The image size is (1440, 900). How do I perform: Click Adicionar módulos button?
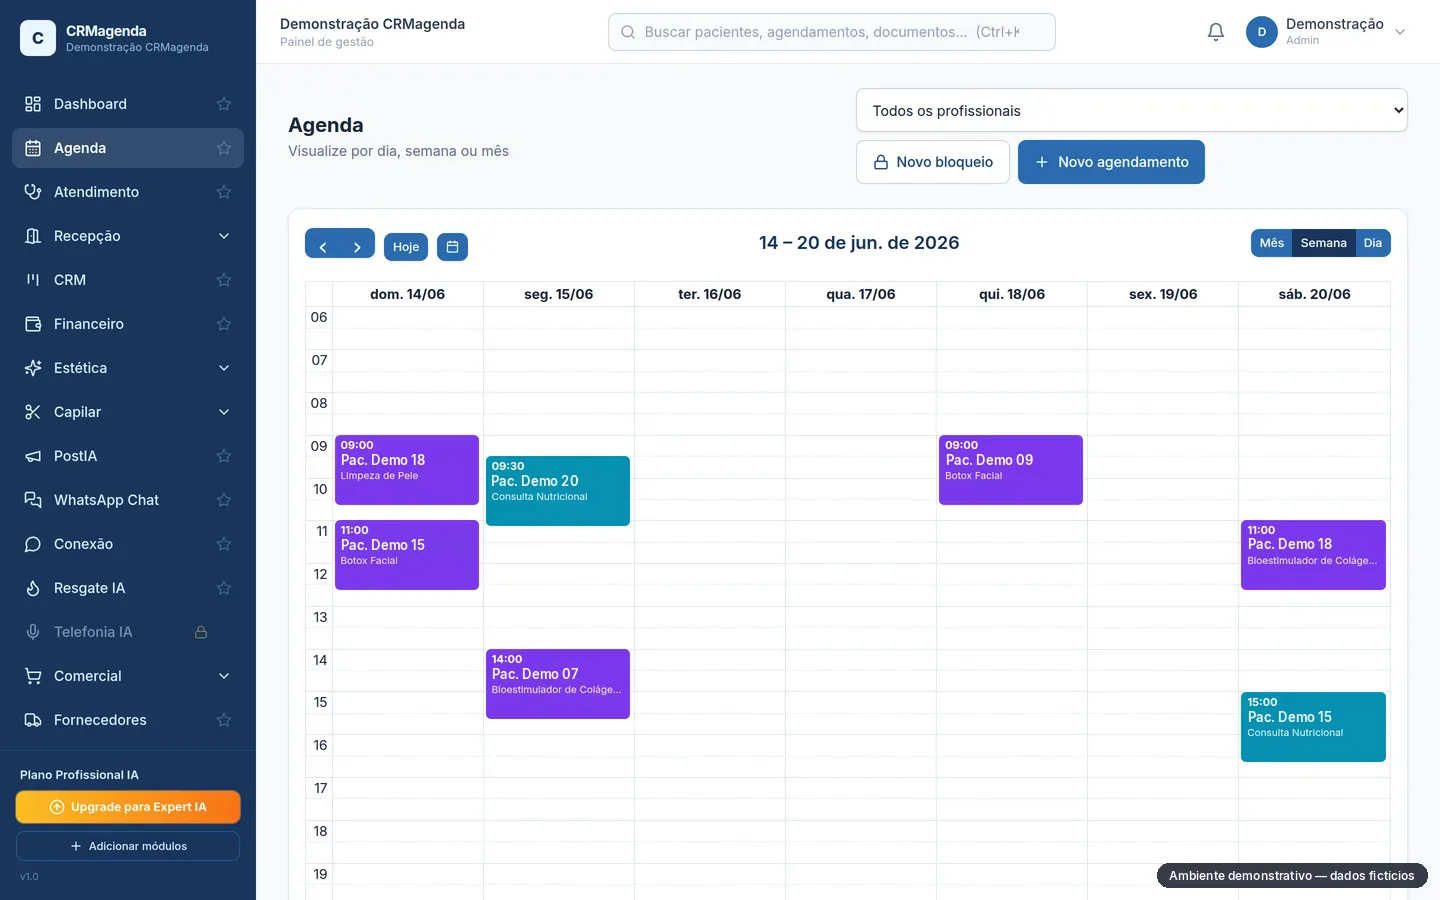tap(128, 846)
